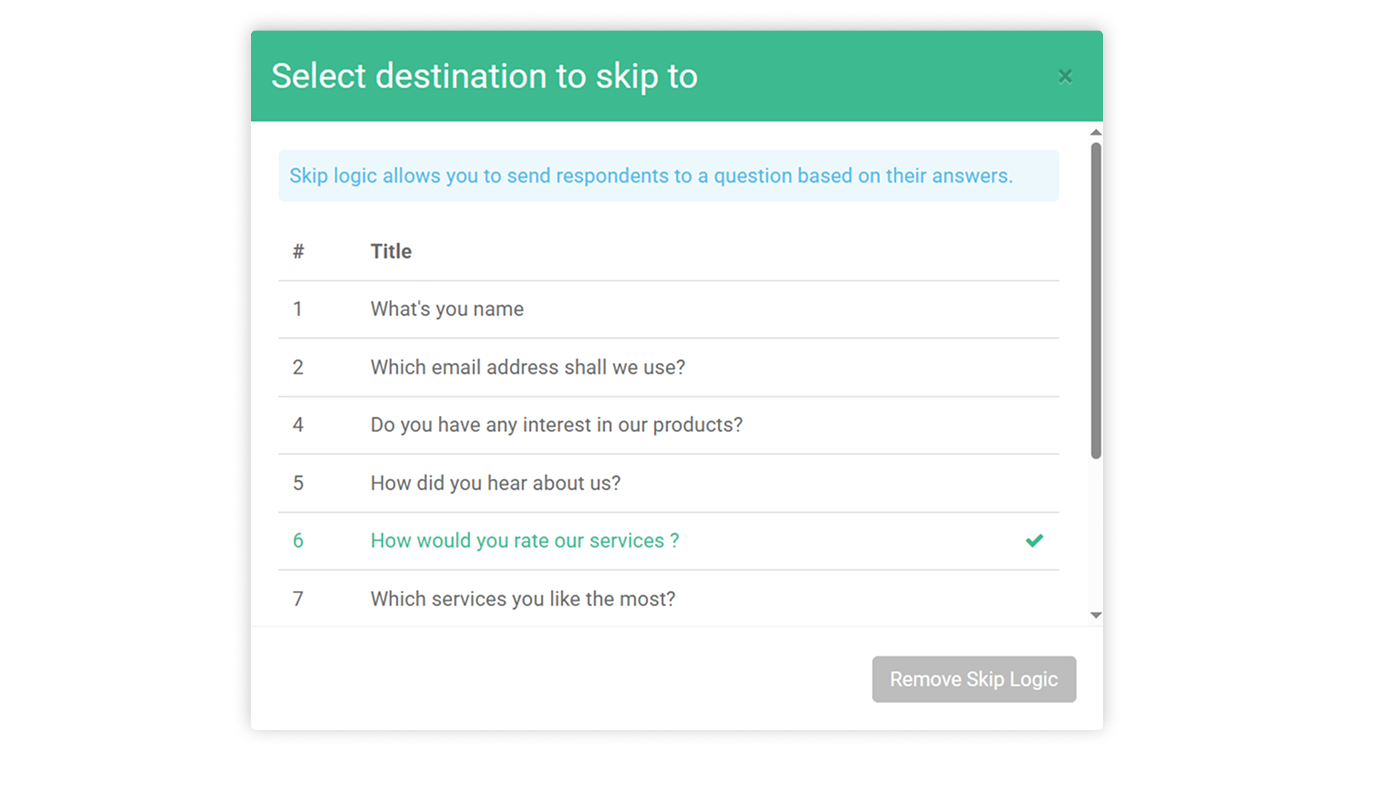Viewport: 1390px width, 790px height.
Task: Click the green checkmark on question 6
Action: click(x=1034, y=541)
